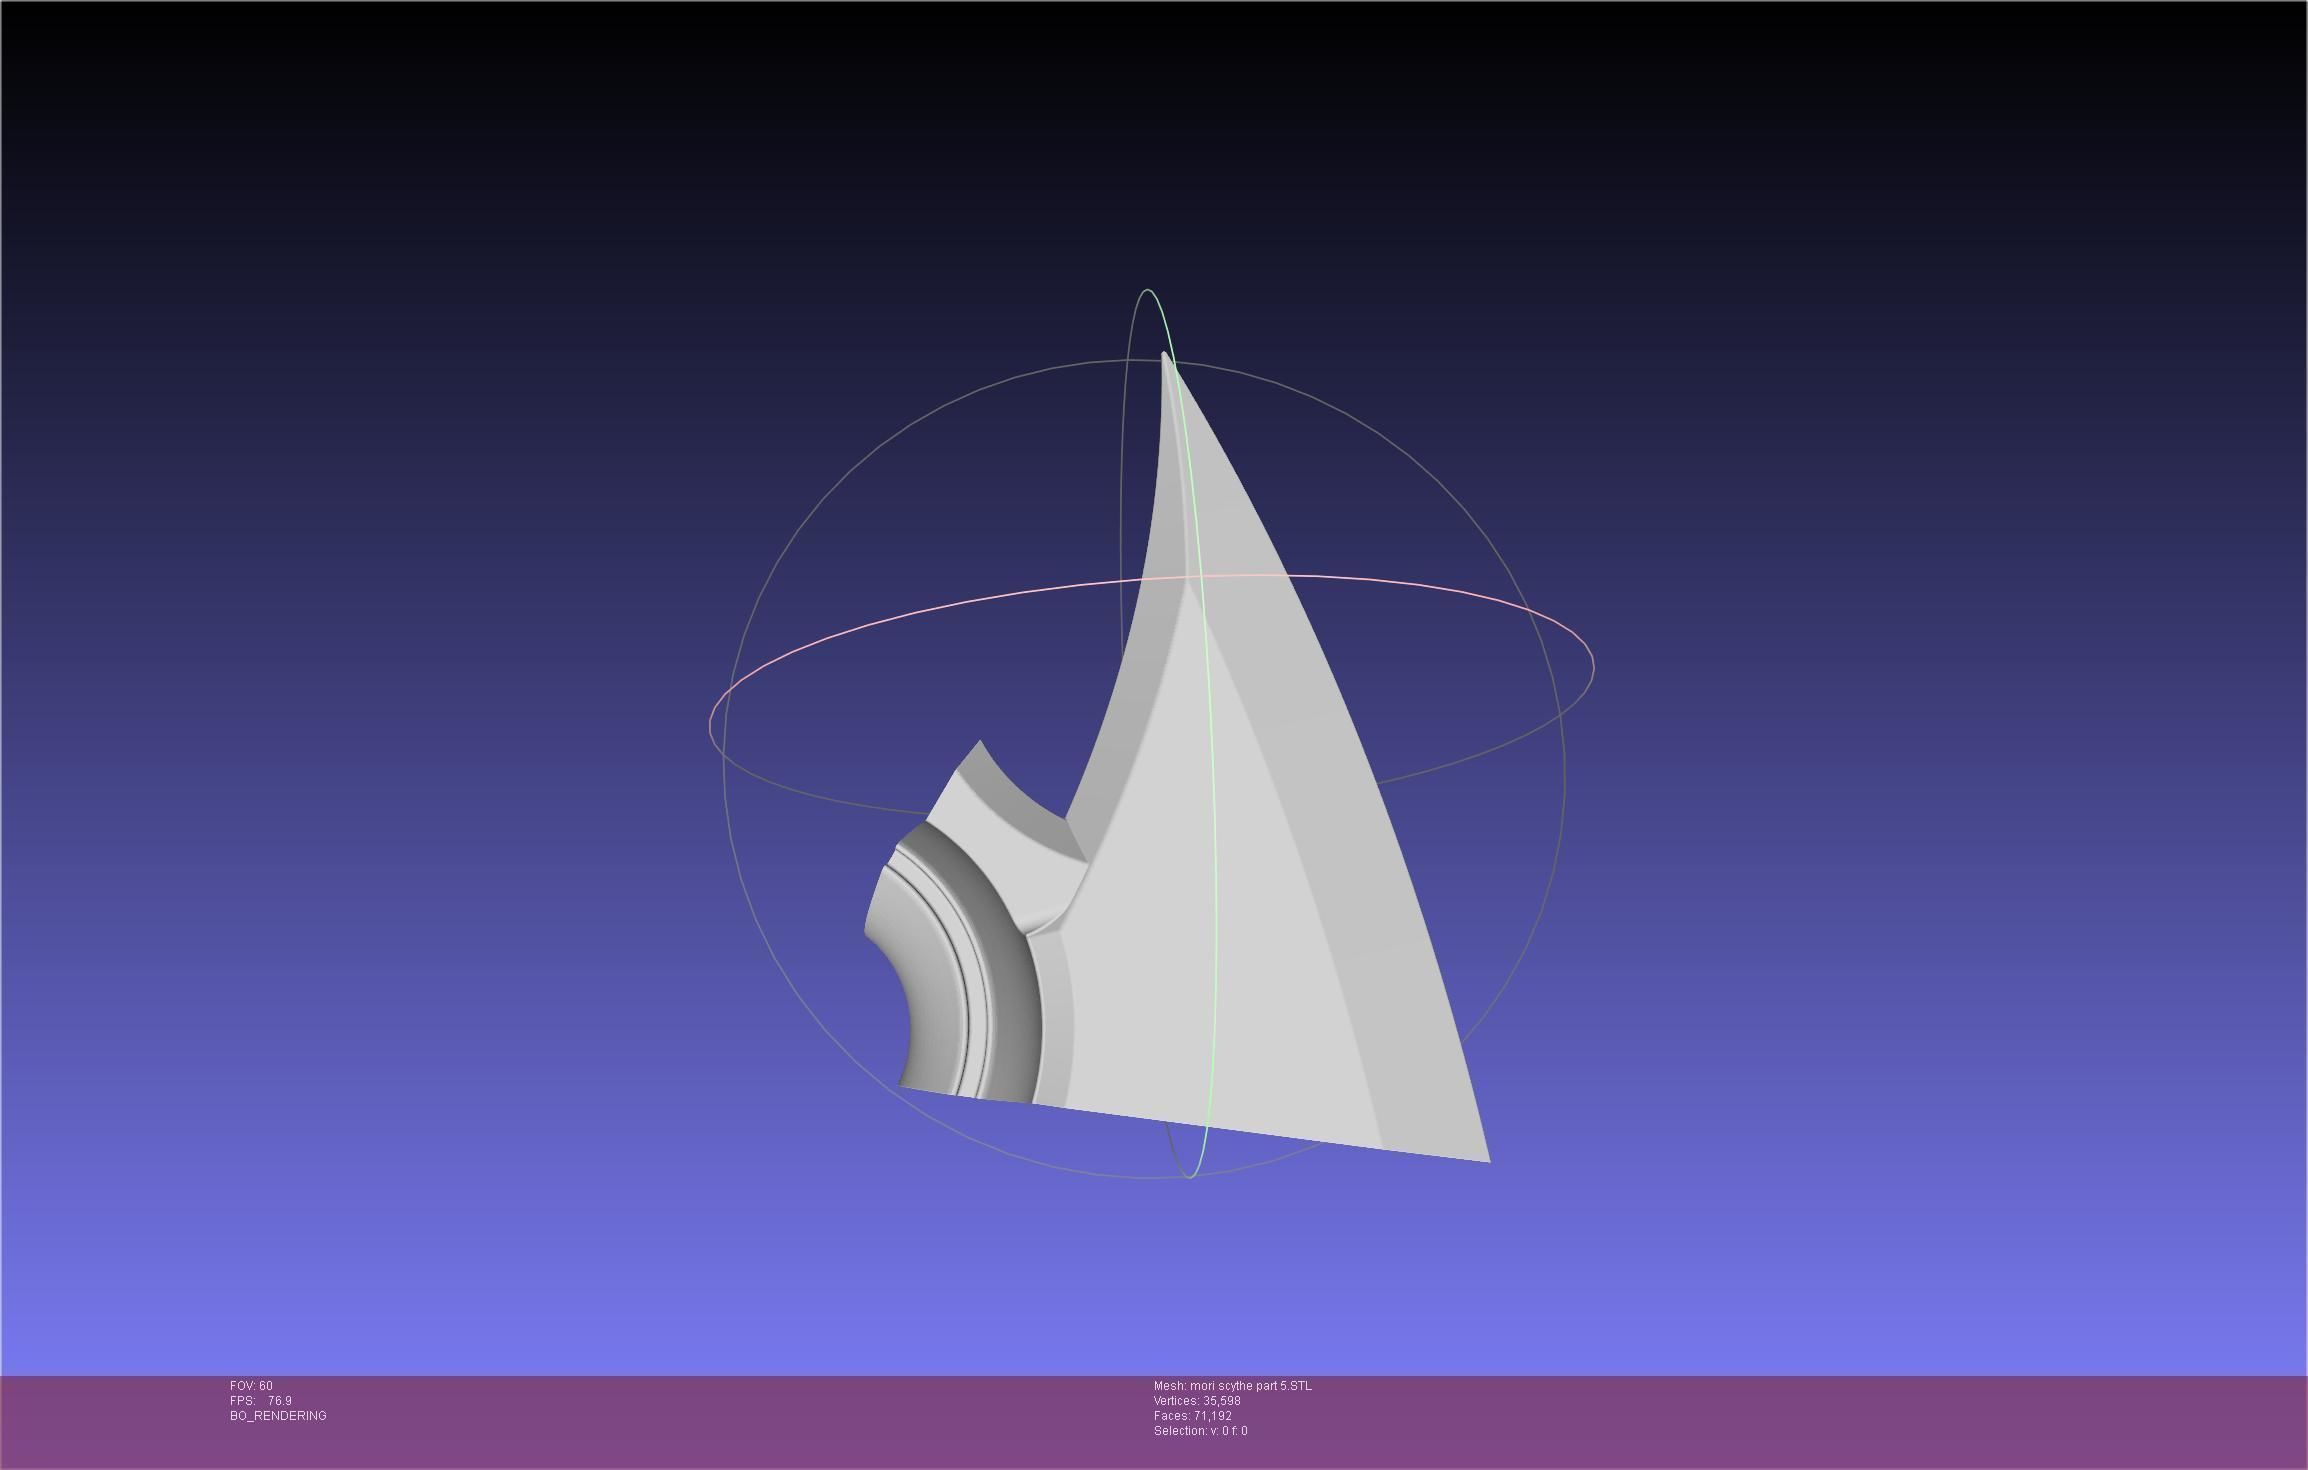Click the FOV: 60 readout
Image resolution: width=2308 pixels, height=1470 pixels.
(x=251, y=1386)
